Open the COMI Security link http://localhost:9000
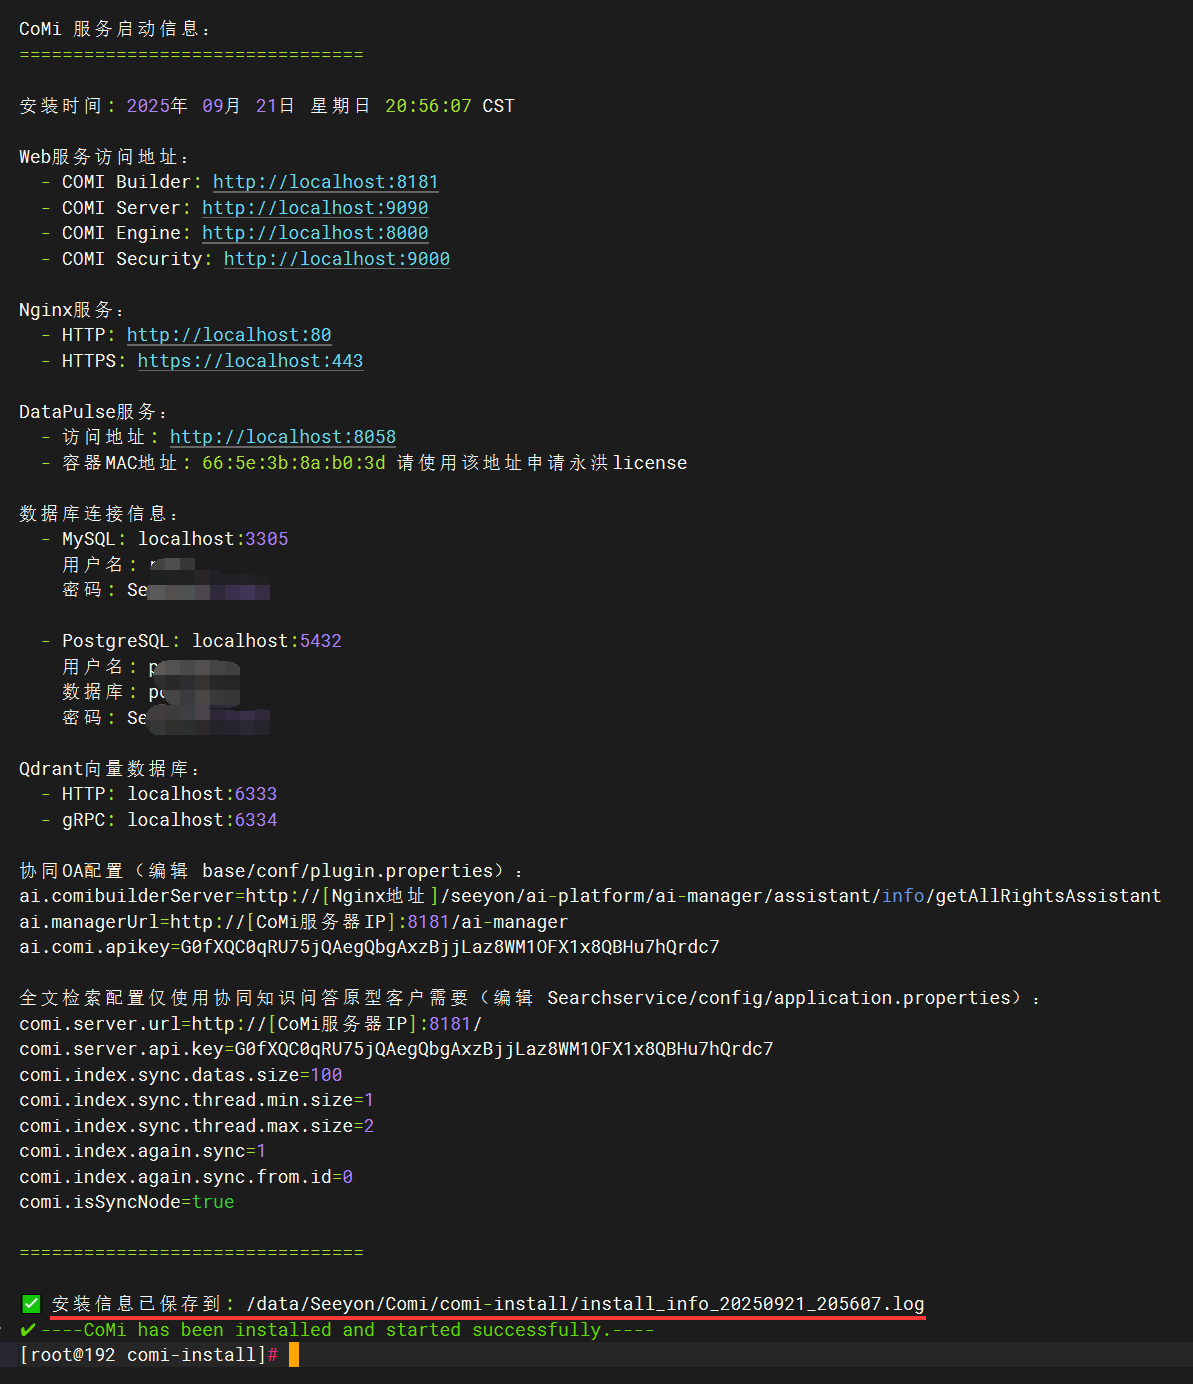1193x1384 pixels. pos(337,259)
